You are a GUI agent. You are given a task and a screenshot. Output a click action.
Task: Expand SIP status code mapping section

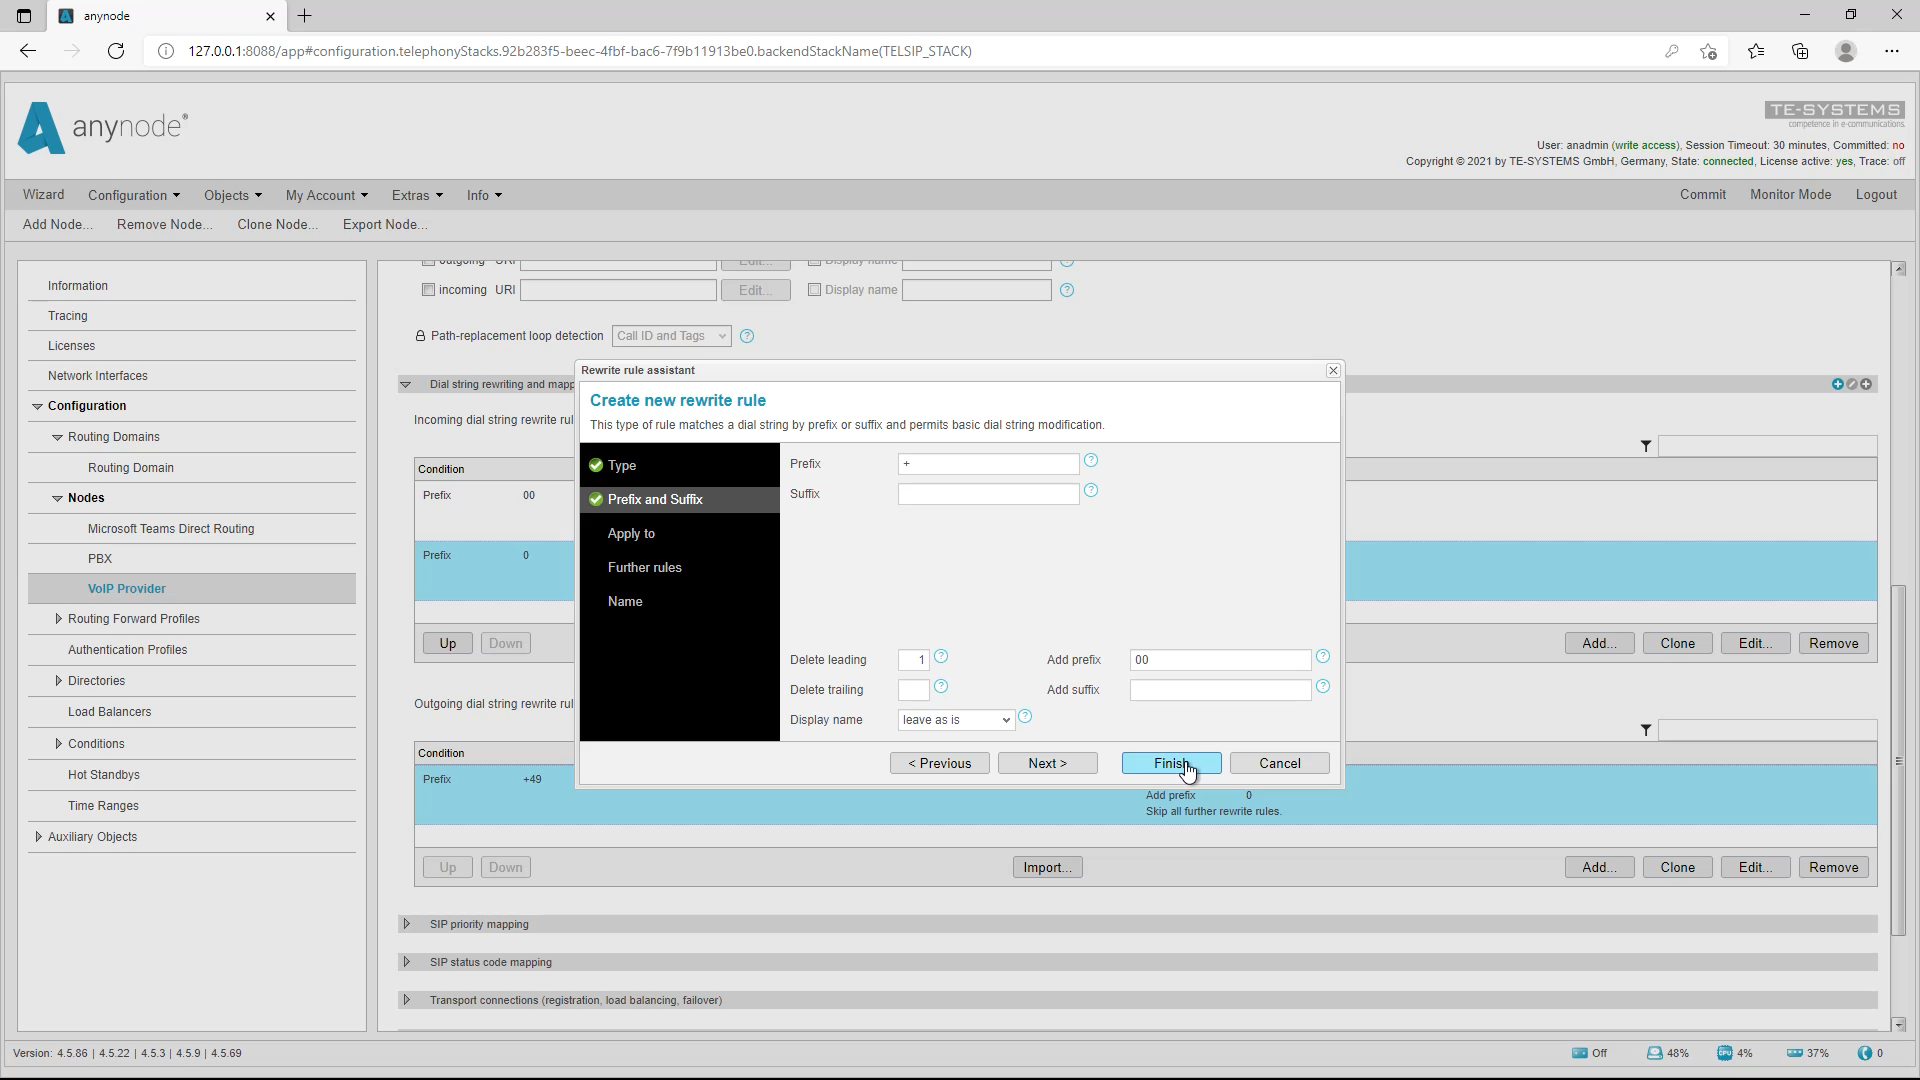click(x=406, y=962)
